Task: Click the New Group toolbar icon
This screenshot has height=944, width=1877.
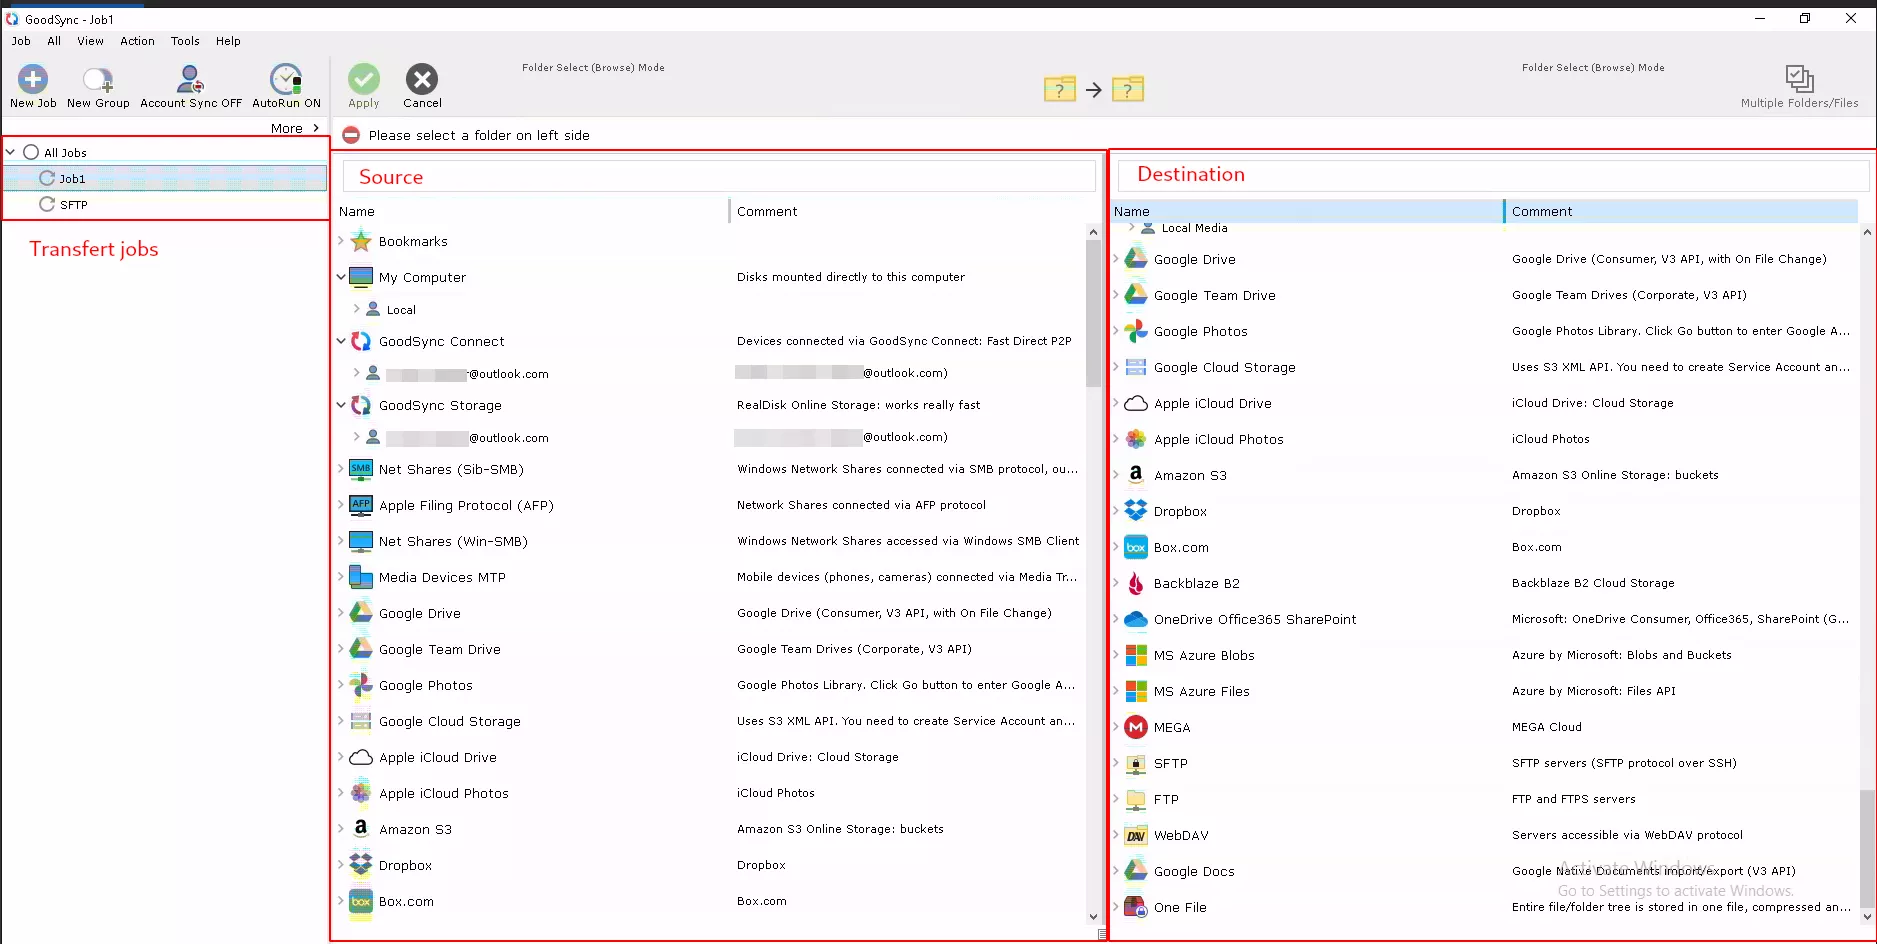Action: (x=98, y=79)
